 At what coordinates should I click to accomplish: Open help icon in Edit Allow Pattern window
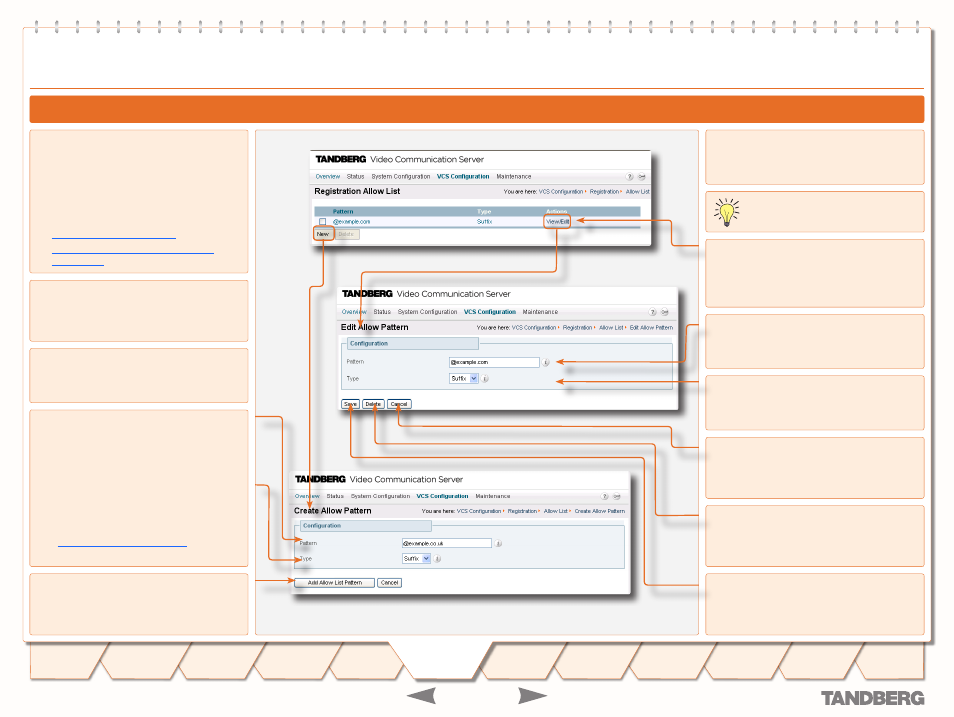click(652, 312)
